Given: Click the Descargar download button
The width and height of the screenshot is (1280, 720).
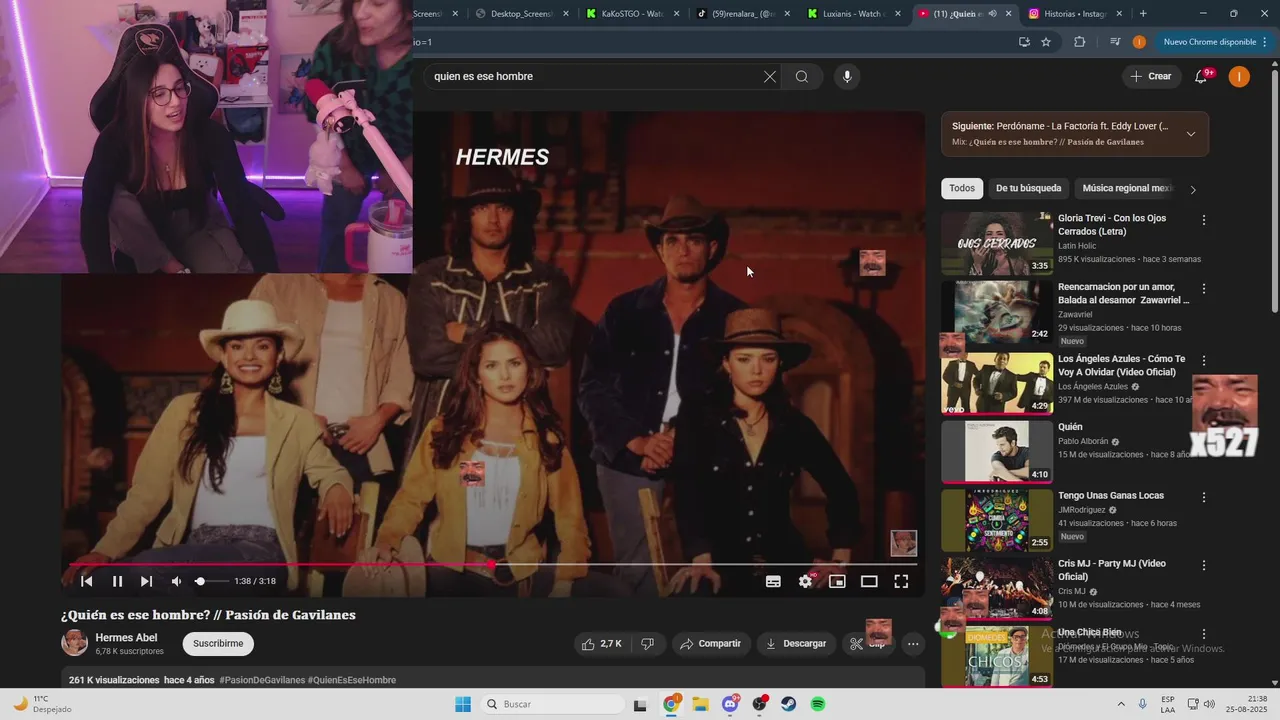Looking at the screenshot, I should (x=796, y=644).
